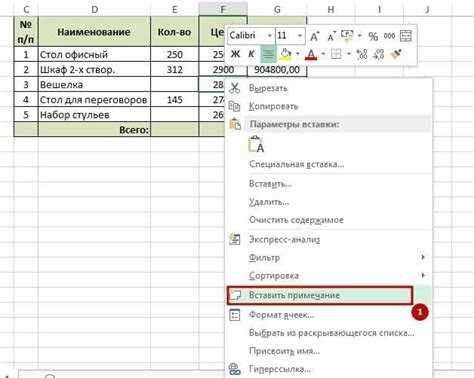Open Специальная вставка… entry

click(x=329, y=164)
